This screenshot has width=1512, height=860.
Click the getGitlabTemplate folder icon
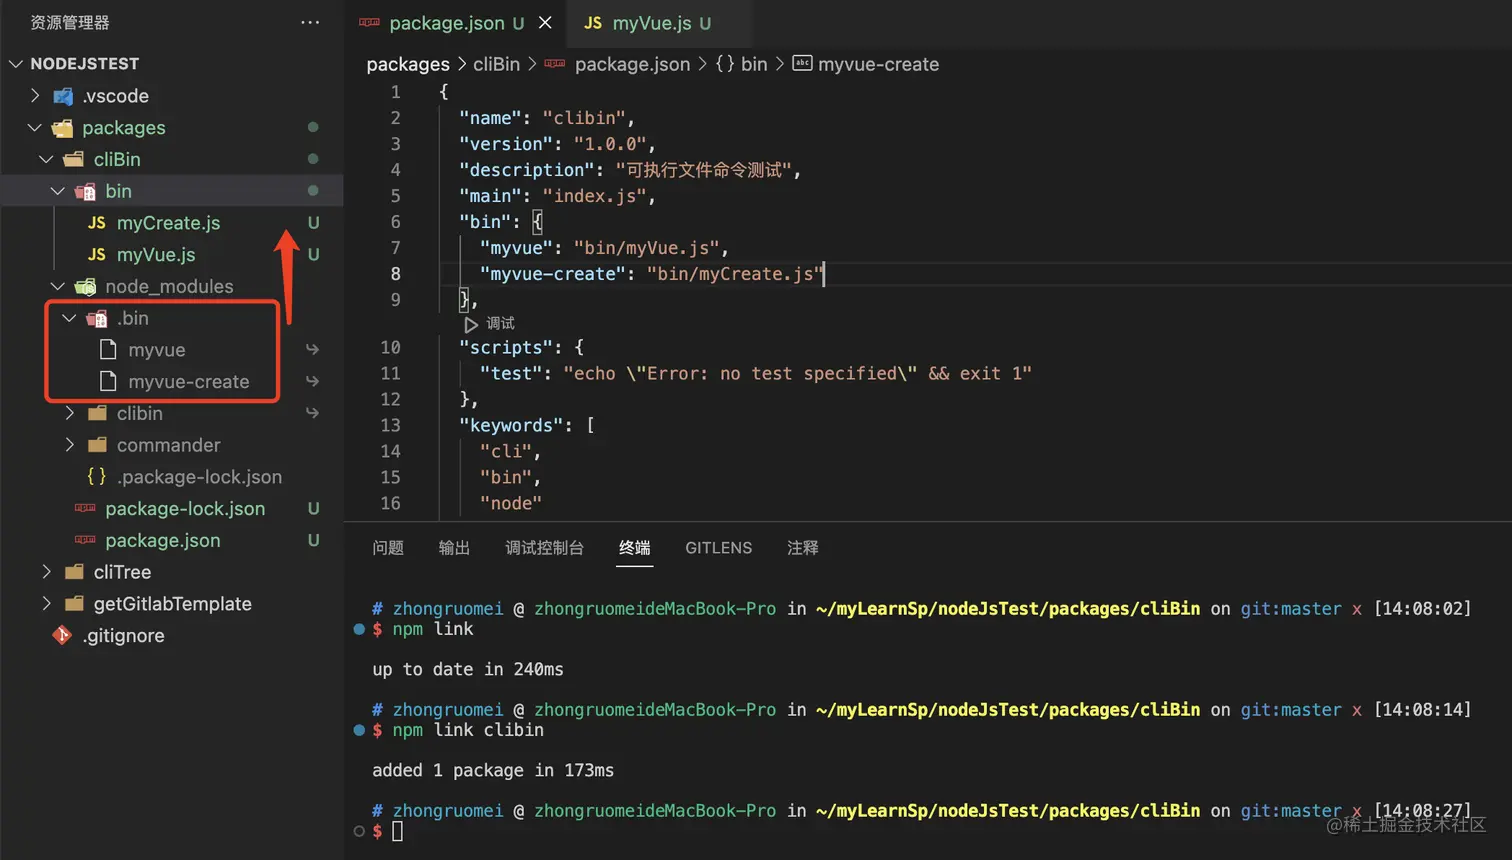click(74, 604)
